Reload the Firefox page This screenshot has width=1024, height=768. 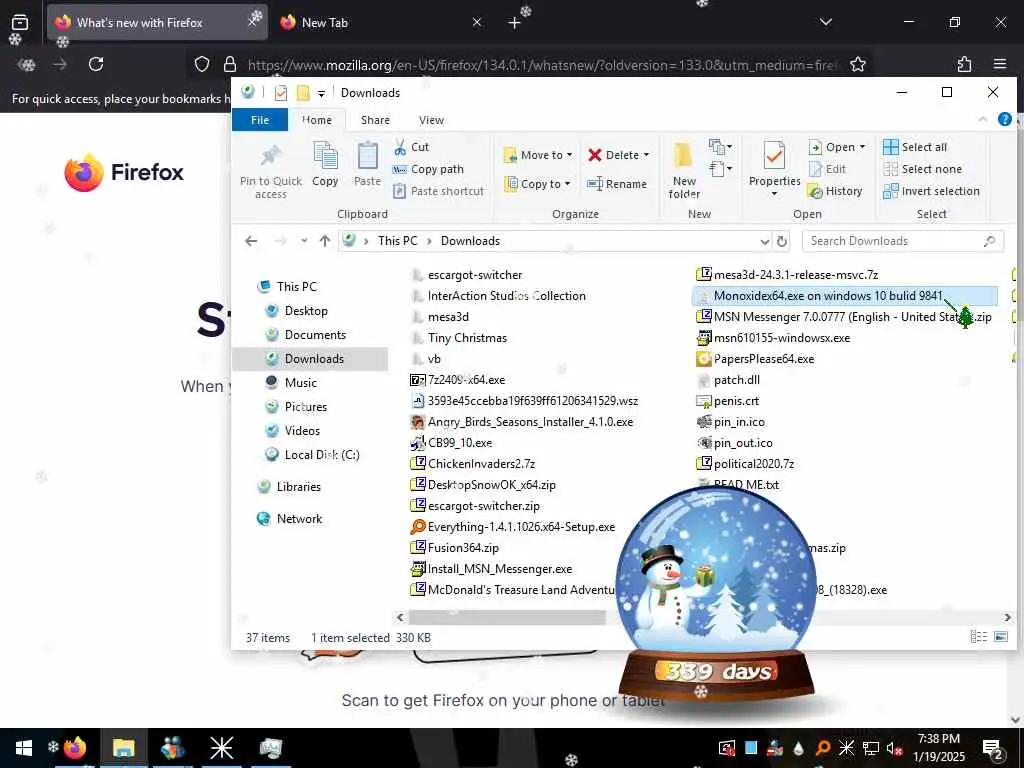click(96, 64)
